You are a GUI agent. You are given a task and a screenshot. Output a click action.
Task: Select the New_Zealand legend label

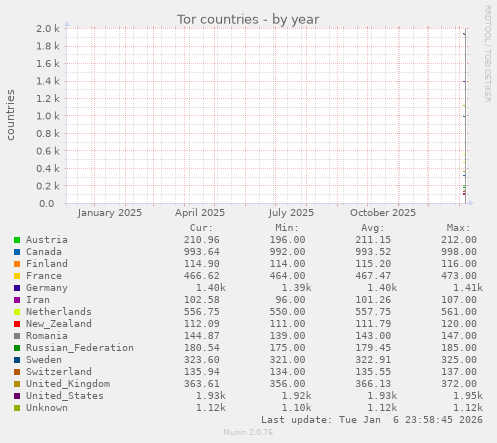click(x=59, y=324)
